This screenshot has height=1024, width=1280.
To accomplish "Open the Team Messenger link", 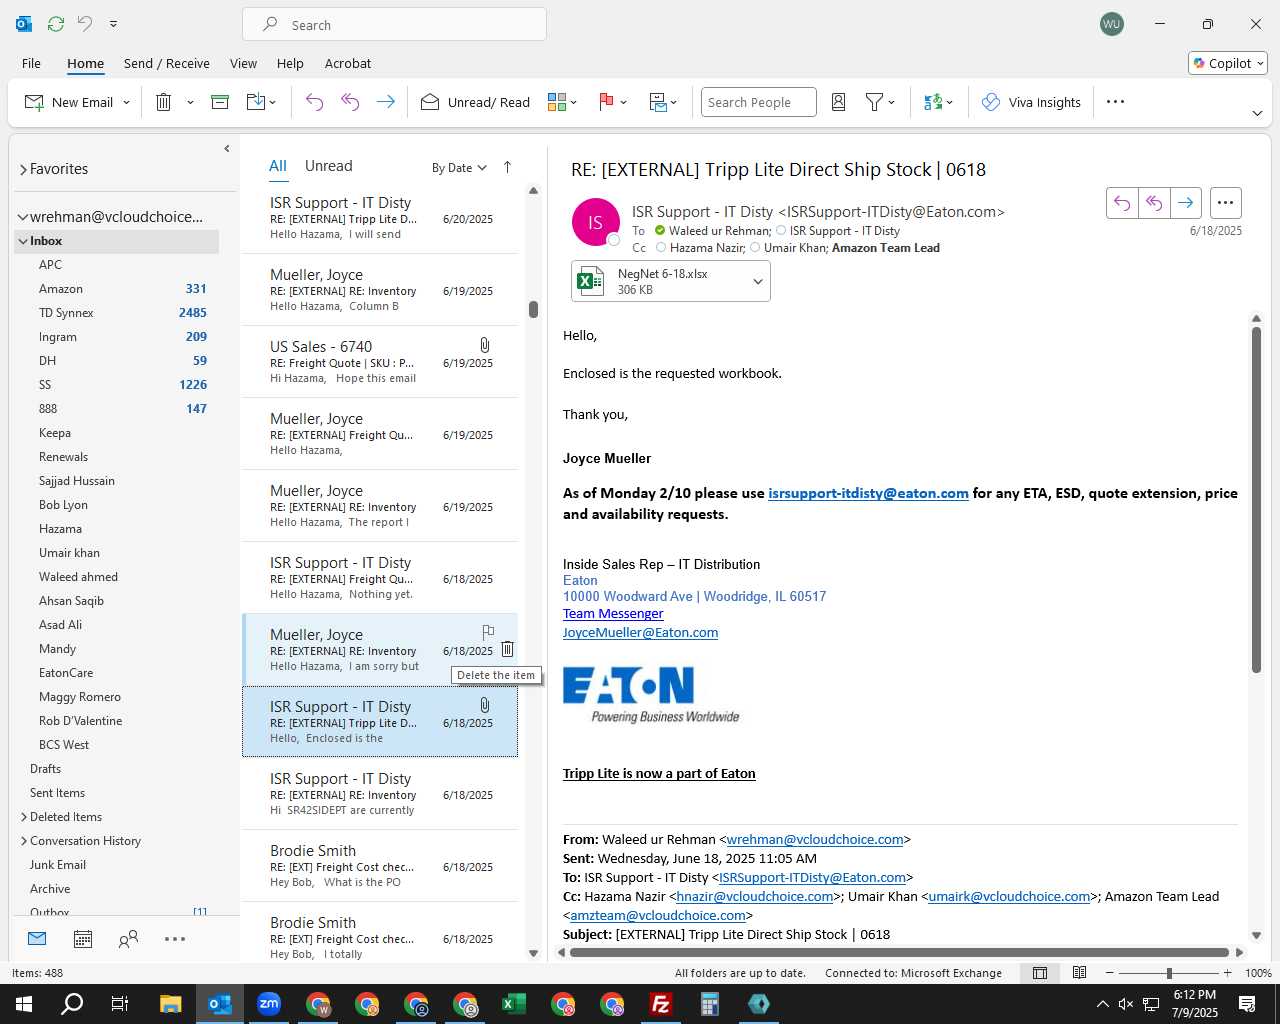I will 613,614.
